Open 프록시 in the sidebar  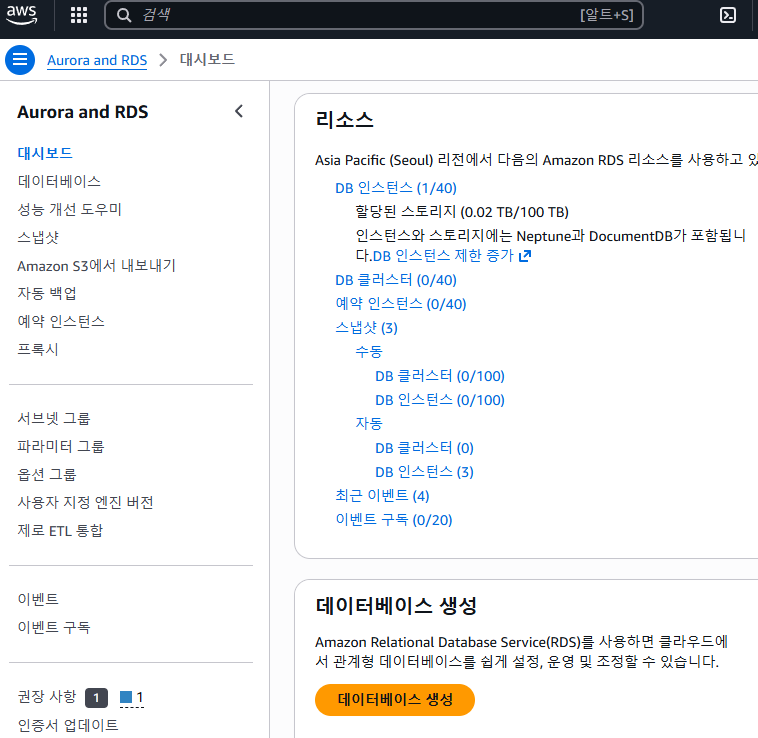point(38,349)
